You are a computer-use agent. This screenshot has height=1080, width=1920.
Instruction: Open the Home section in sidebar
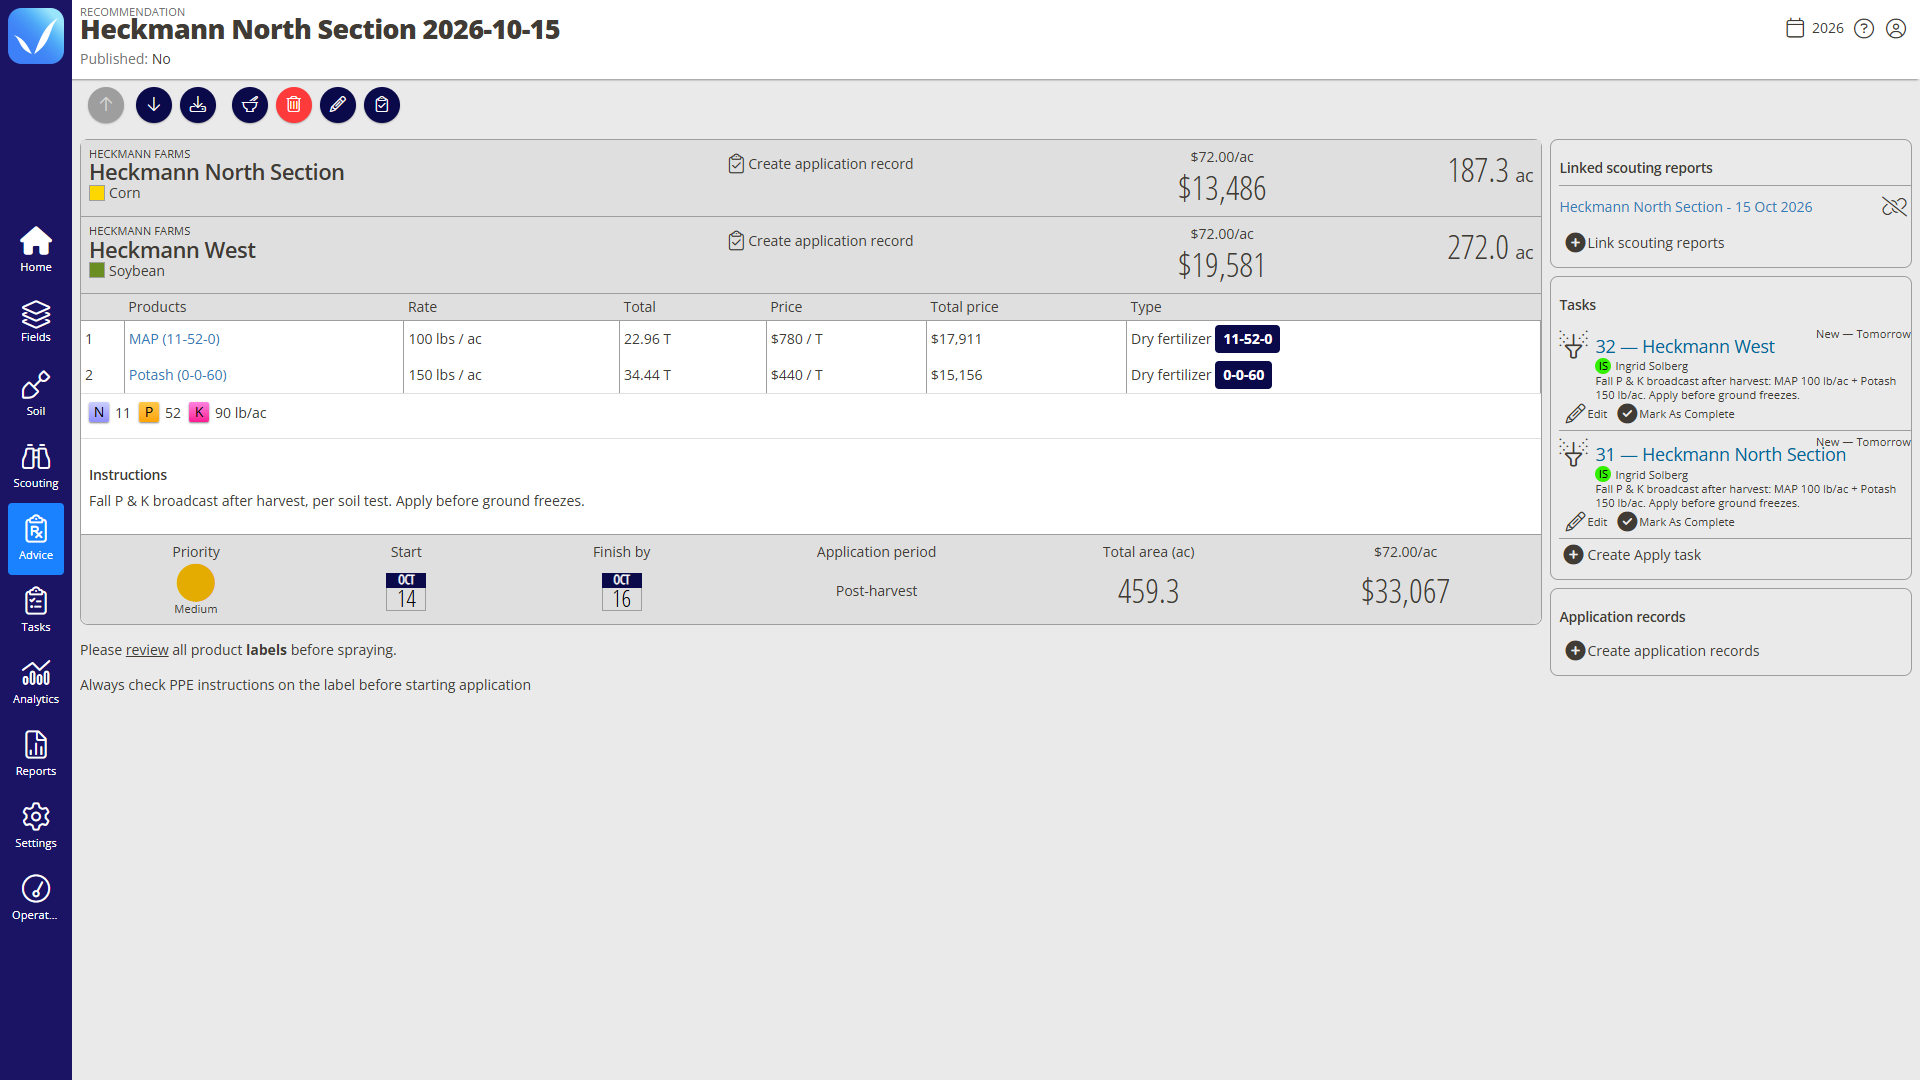pos(36,249)
